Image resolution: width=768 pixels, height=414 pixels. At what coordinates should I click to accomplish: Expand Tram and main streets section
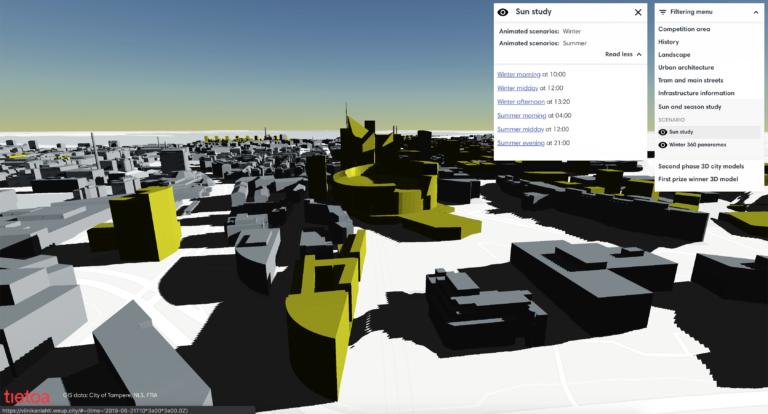click(x=691, y=80)
